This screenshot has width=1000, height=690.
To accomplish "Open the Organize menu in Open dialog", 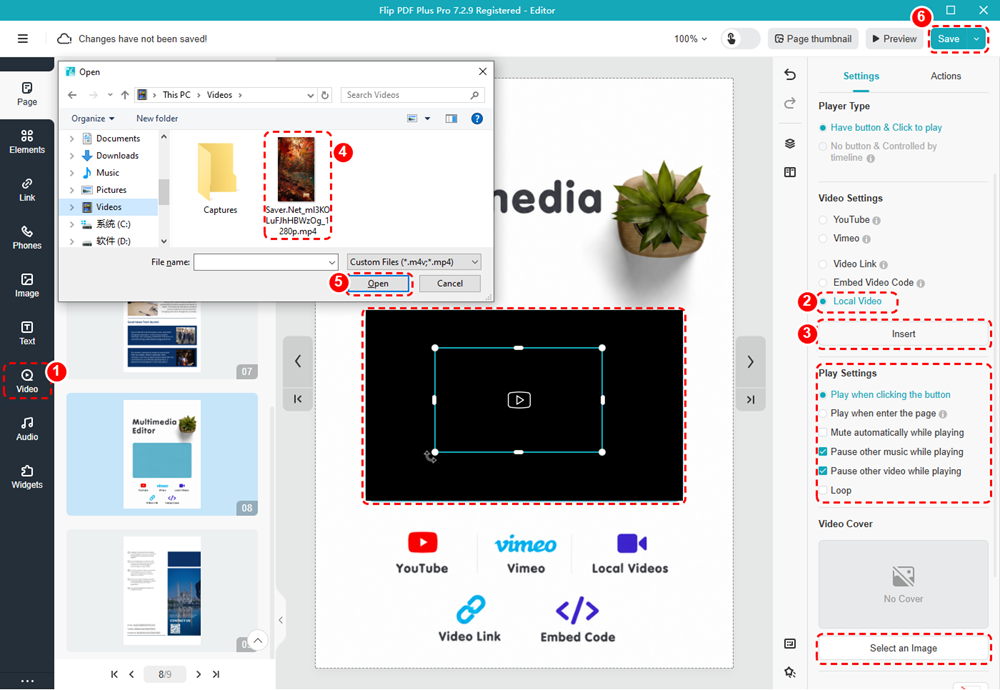I will [x=93, y=119].
